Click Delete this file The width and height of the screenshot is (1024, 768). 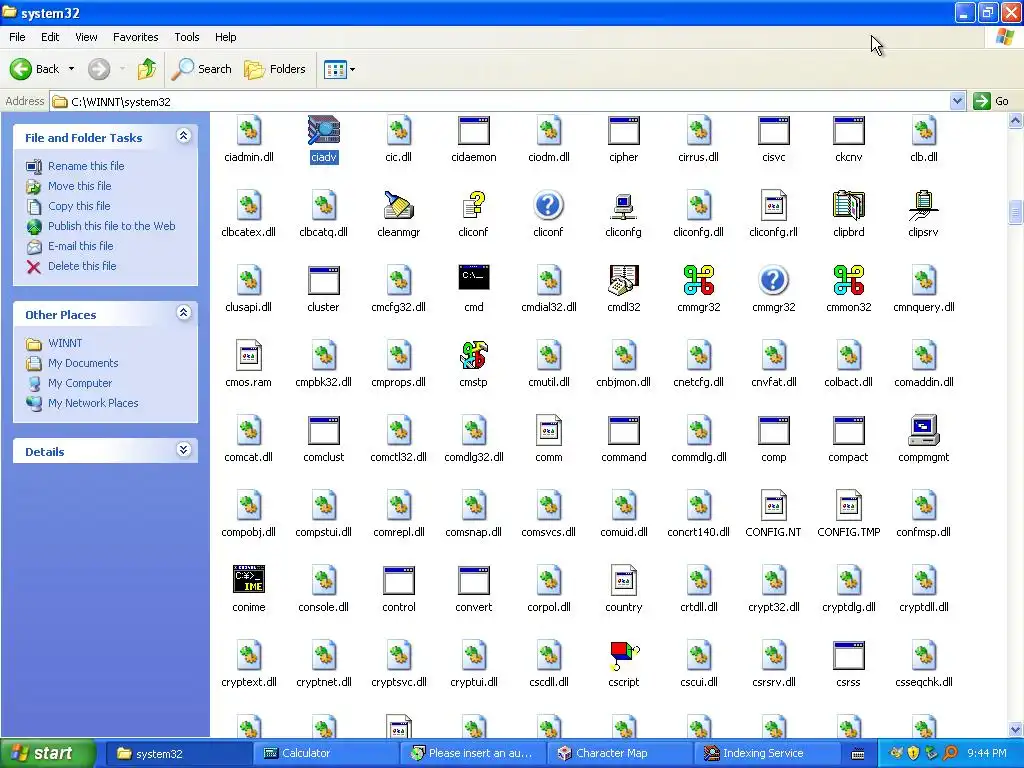[x=82, y=266]
